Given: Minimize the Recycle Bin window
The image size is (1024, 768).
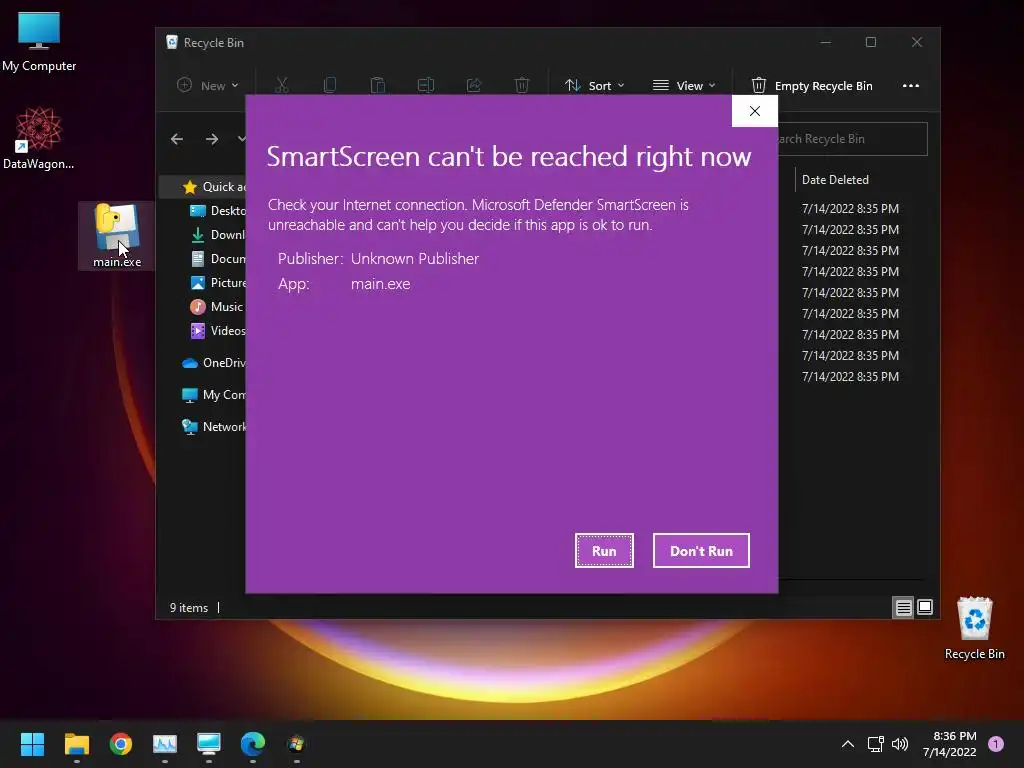Looking at the screenshot, I should point(825,42).
